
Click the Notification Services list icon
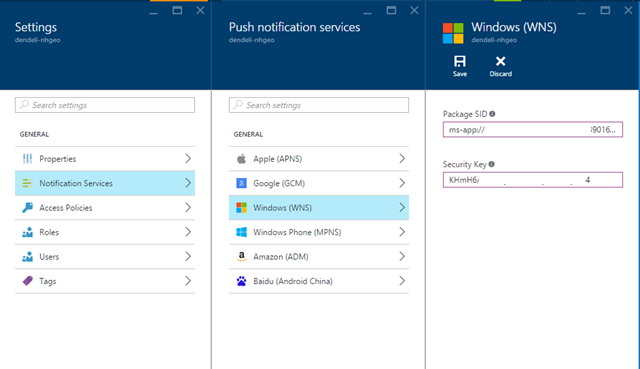pyautogui.click(x=27, y=183)
